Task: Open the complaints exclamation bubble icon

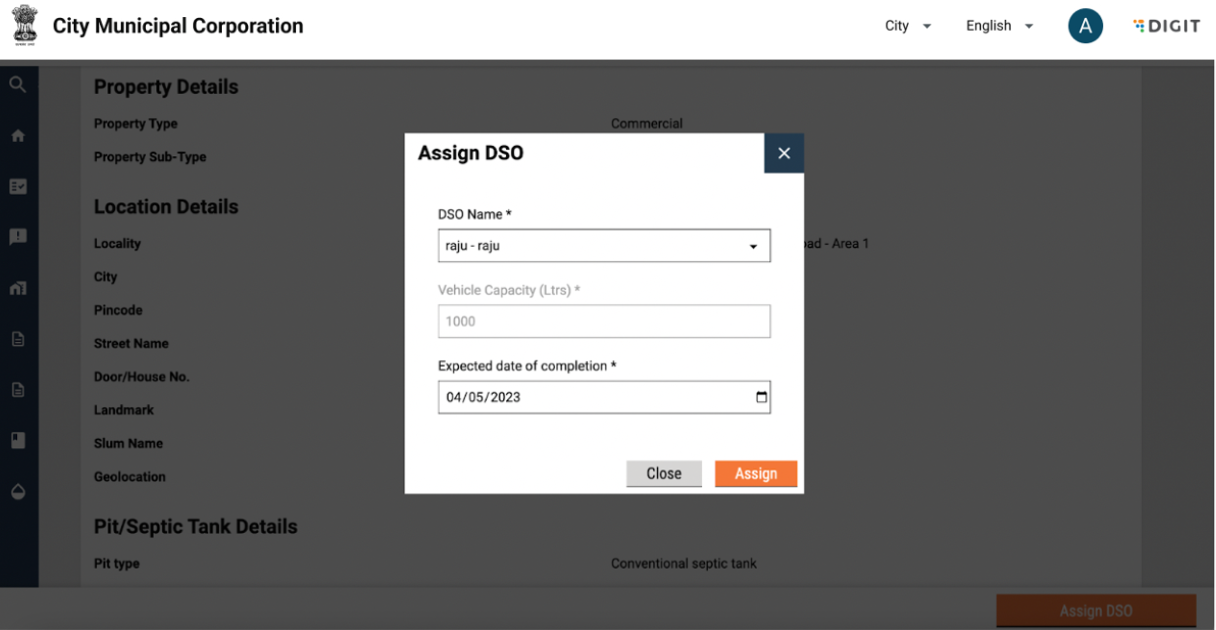Action: coord(17,237)
